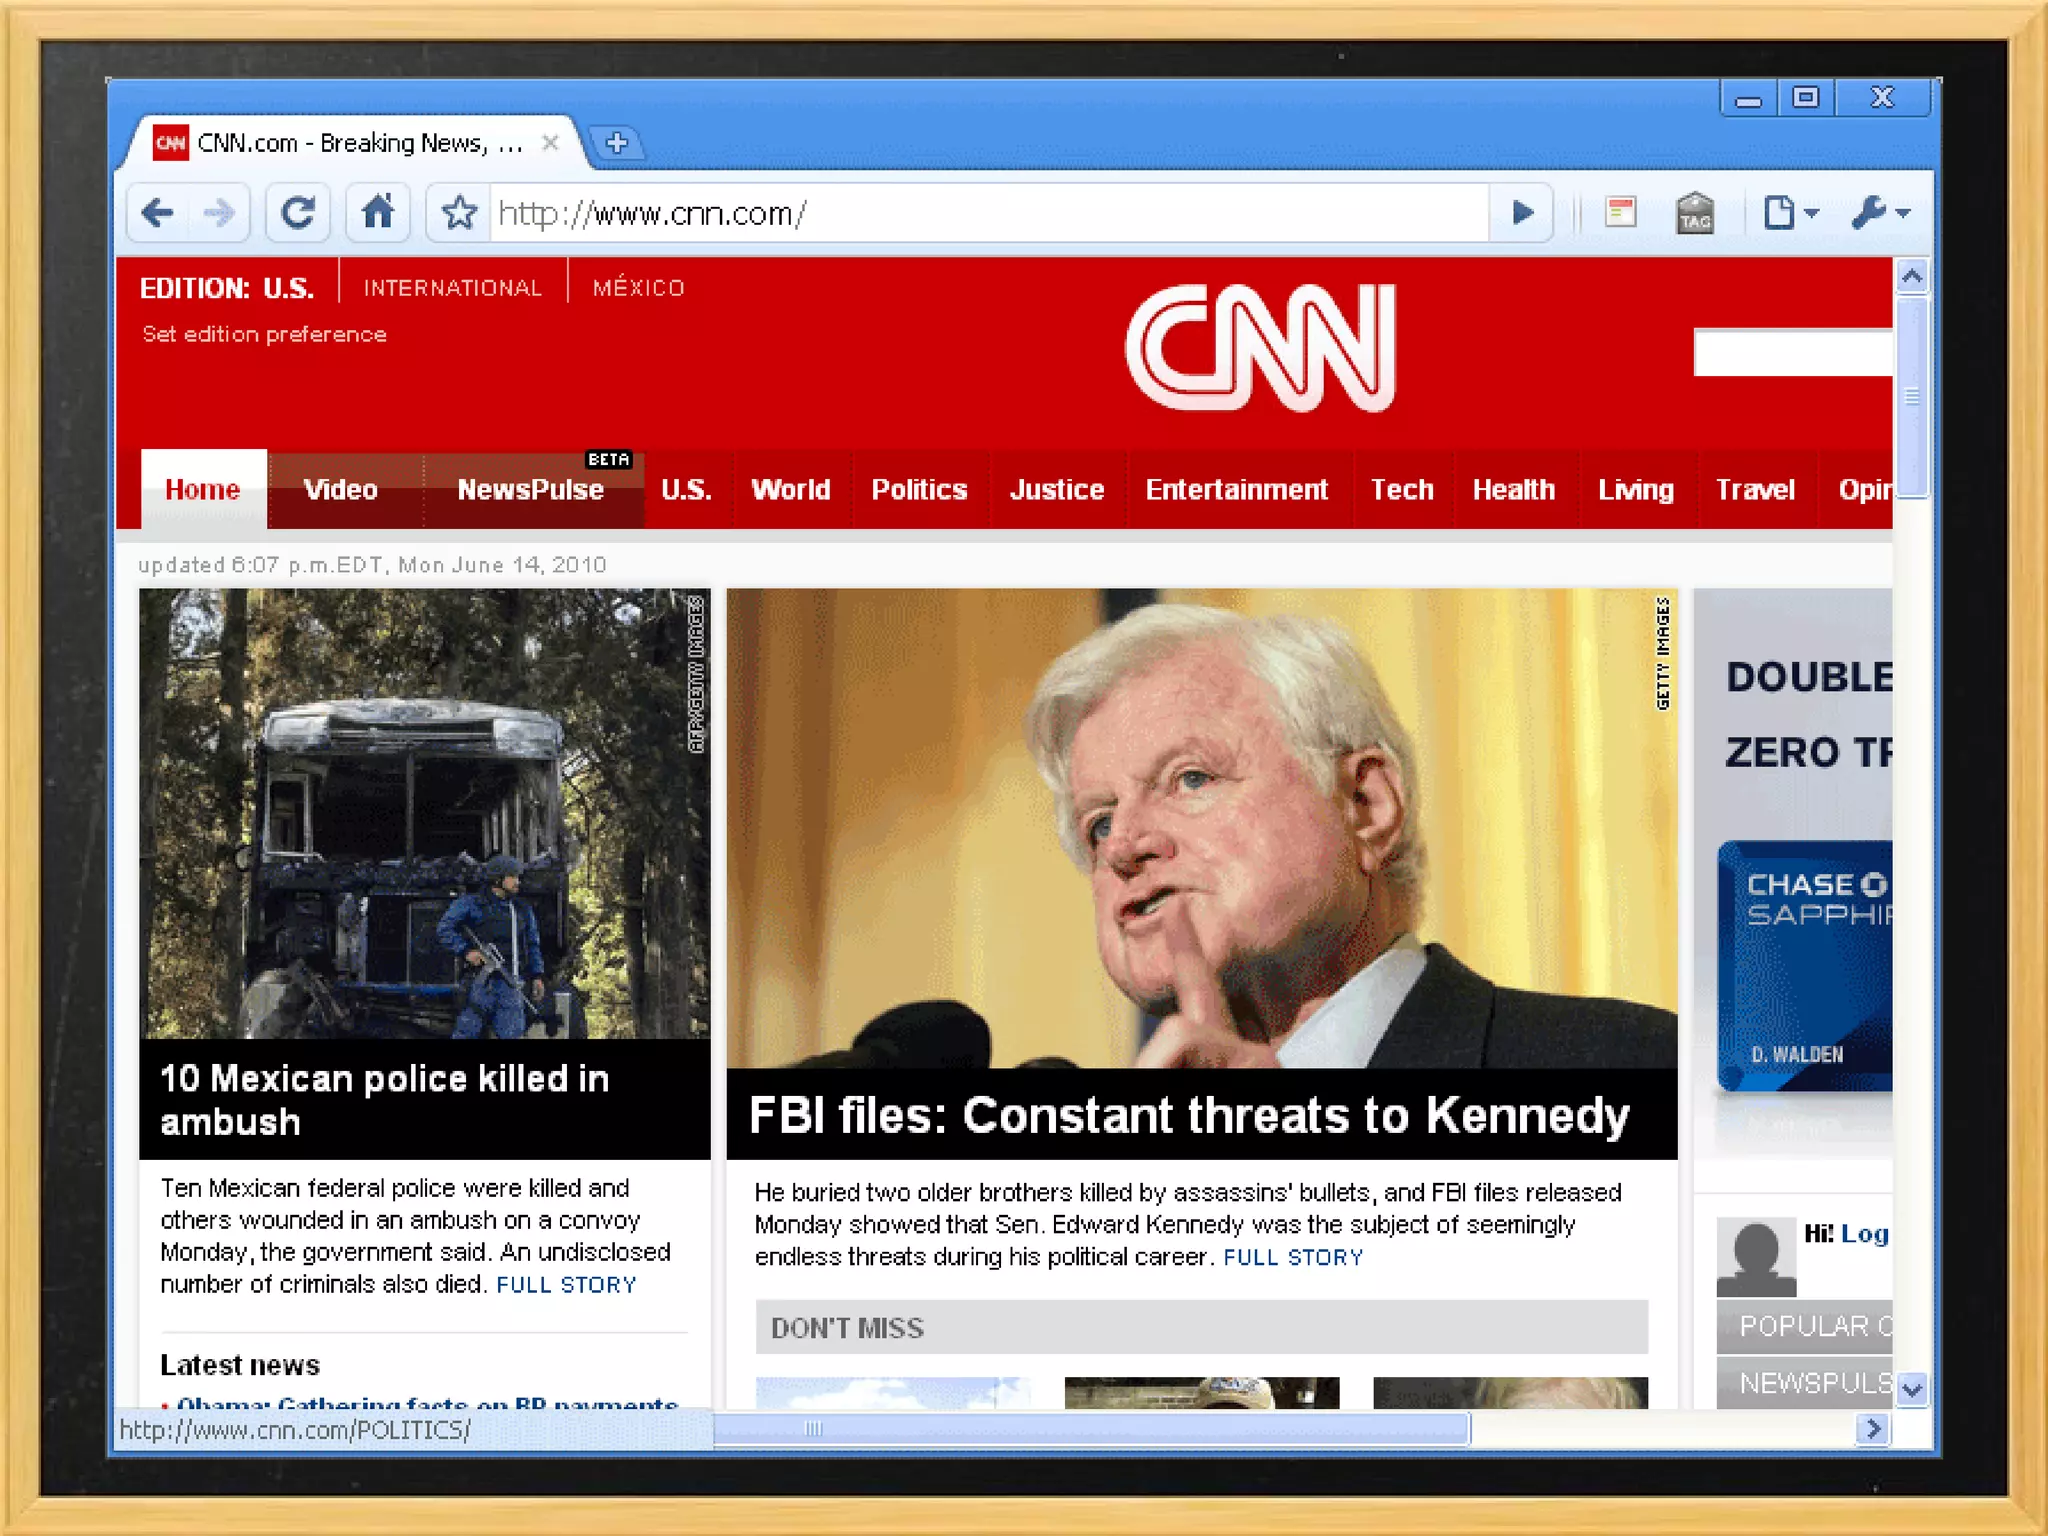
Task: Click the address bar URL field
Action: (x=988, y=213)
